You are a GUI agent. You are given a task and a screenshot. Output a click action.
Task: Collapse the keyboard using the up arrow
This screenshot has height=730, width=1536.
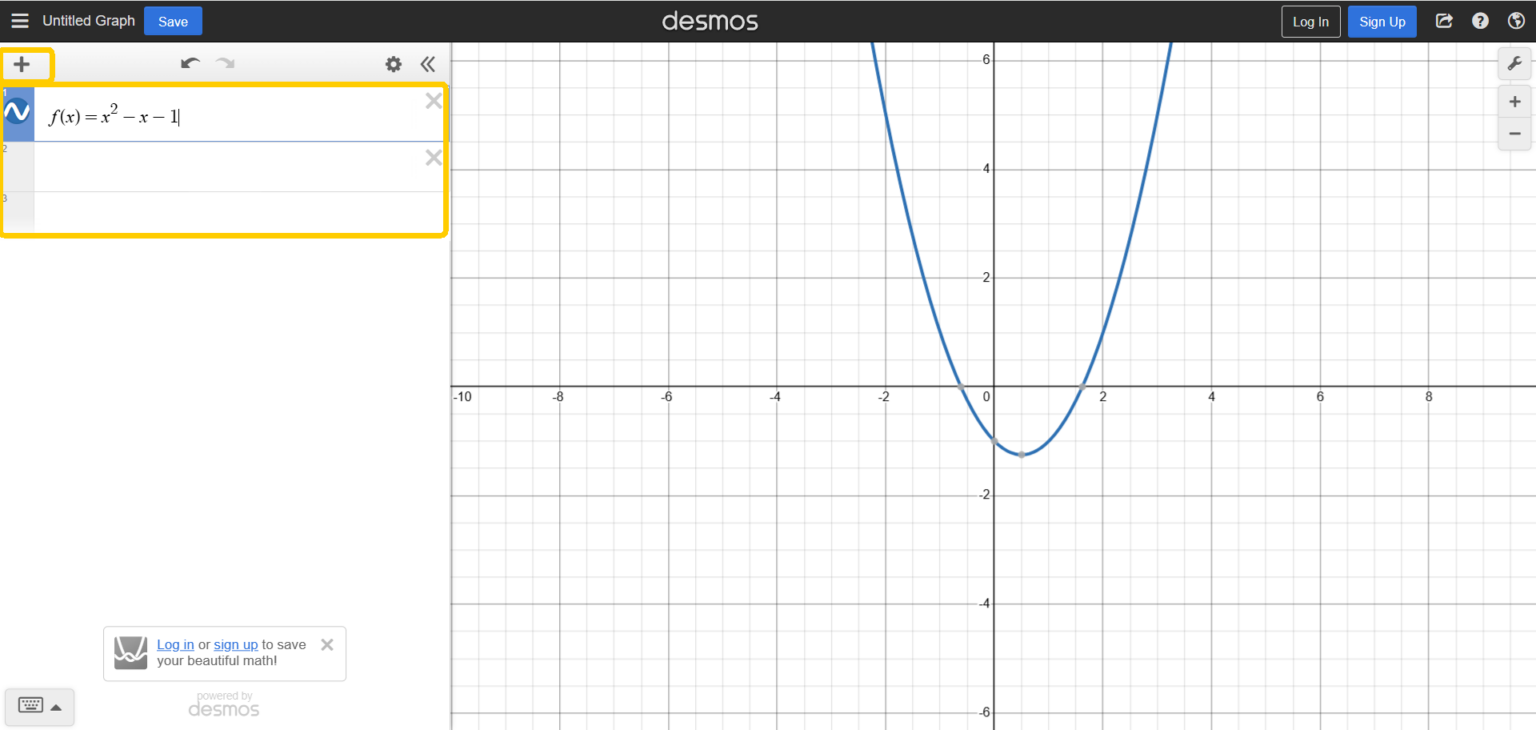point(56,706)
